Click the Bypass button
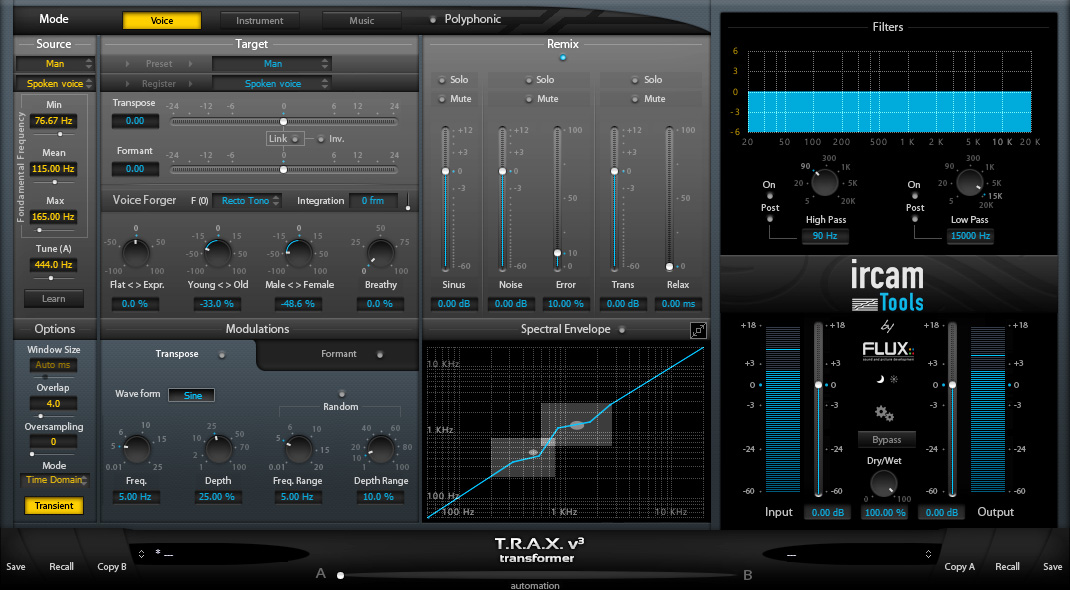1070x590 pixels. click(886, 439)
